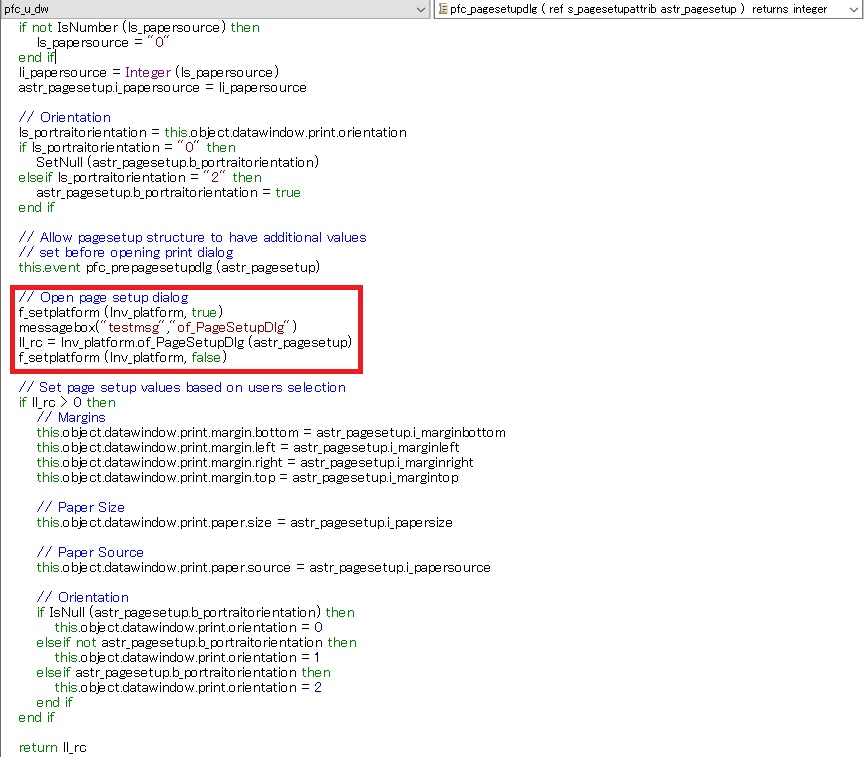Click the pfc_pagesetupdlg signature text field
This screenshot has height=757, width=864.
640,9
